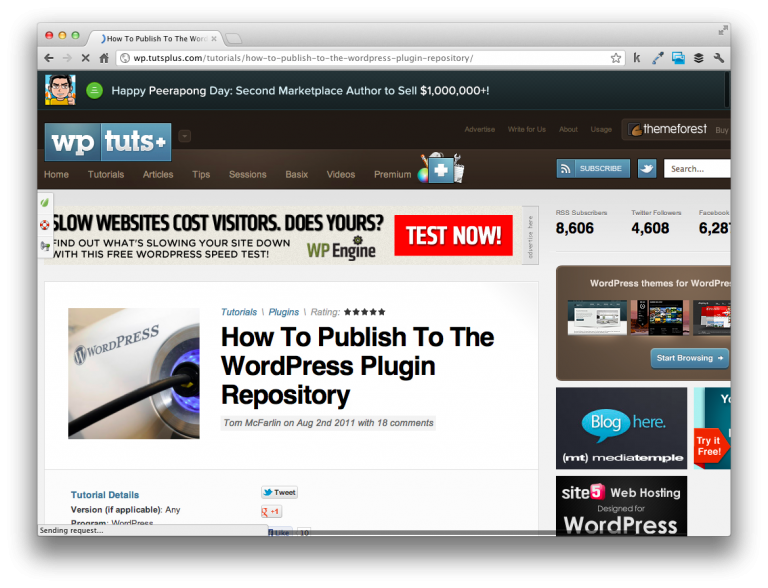Visit the themeforest header button
The height and width of the screenshot is (588, 768).
675,129
